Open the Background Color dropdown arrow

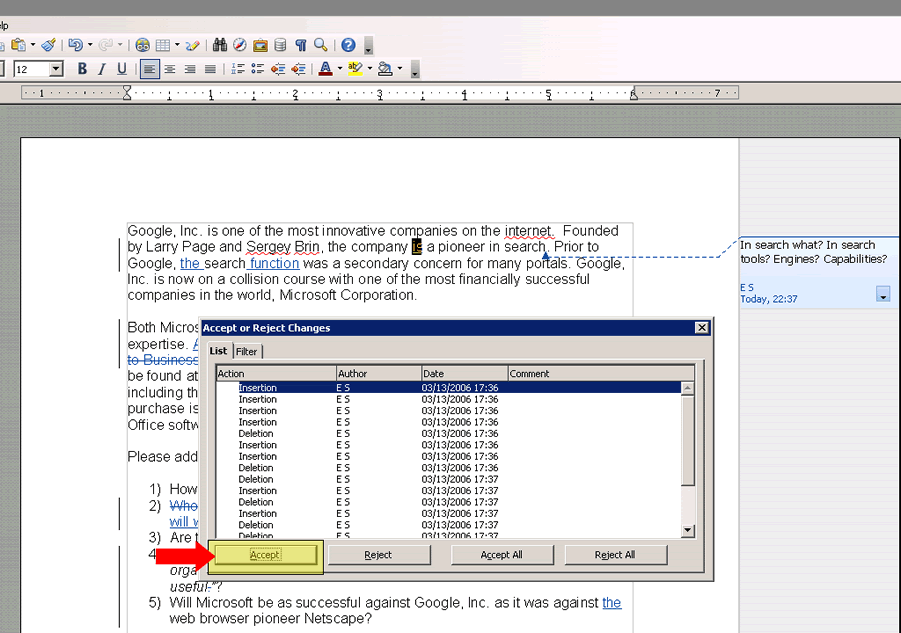coord(399,70)
